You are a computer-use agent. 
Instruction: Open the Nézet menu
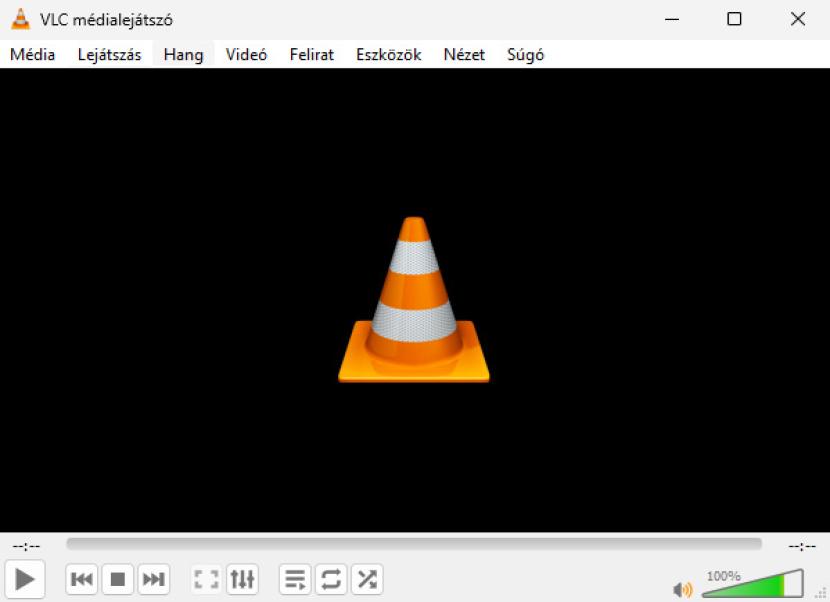[464, 55]
